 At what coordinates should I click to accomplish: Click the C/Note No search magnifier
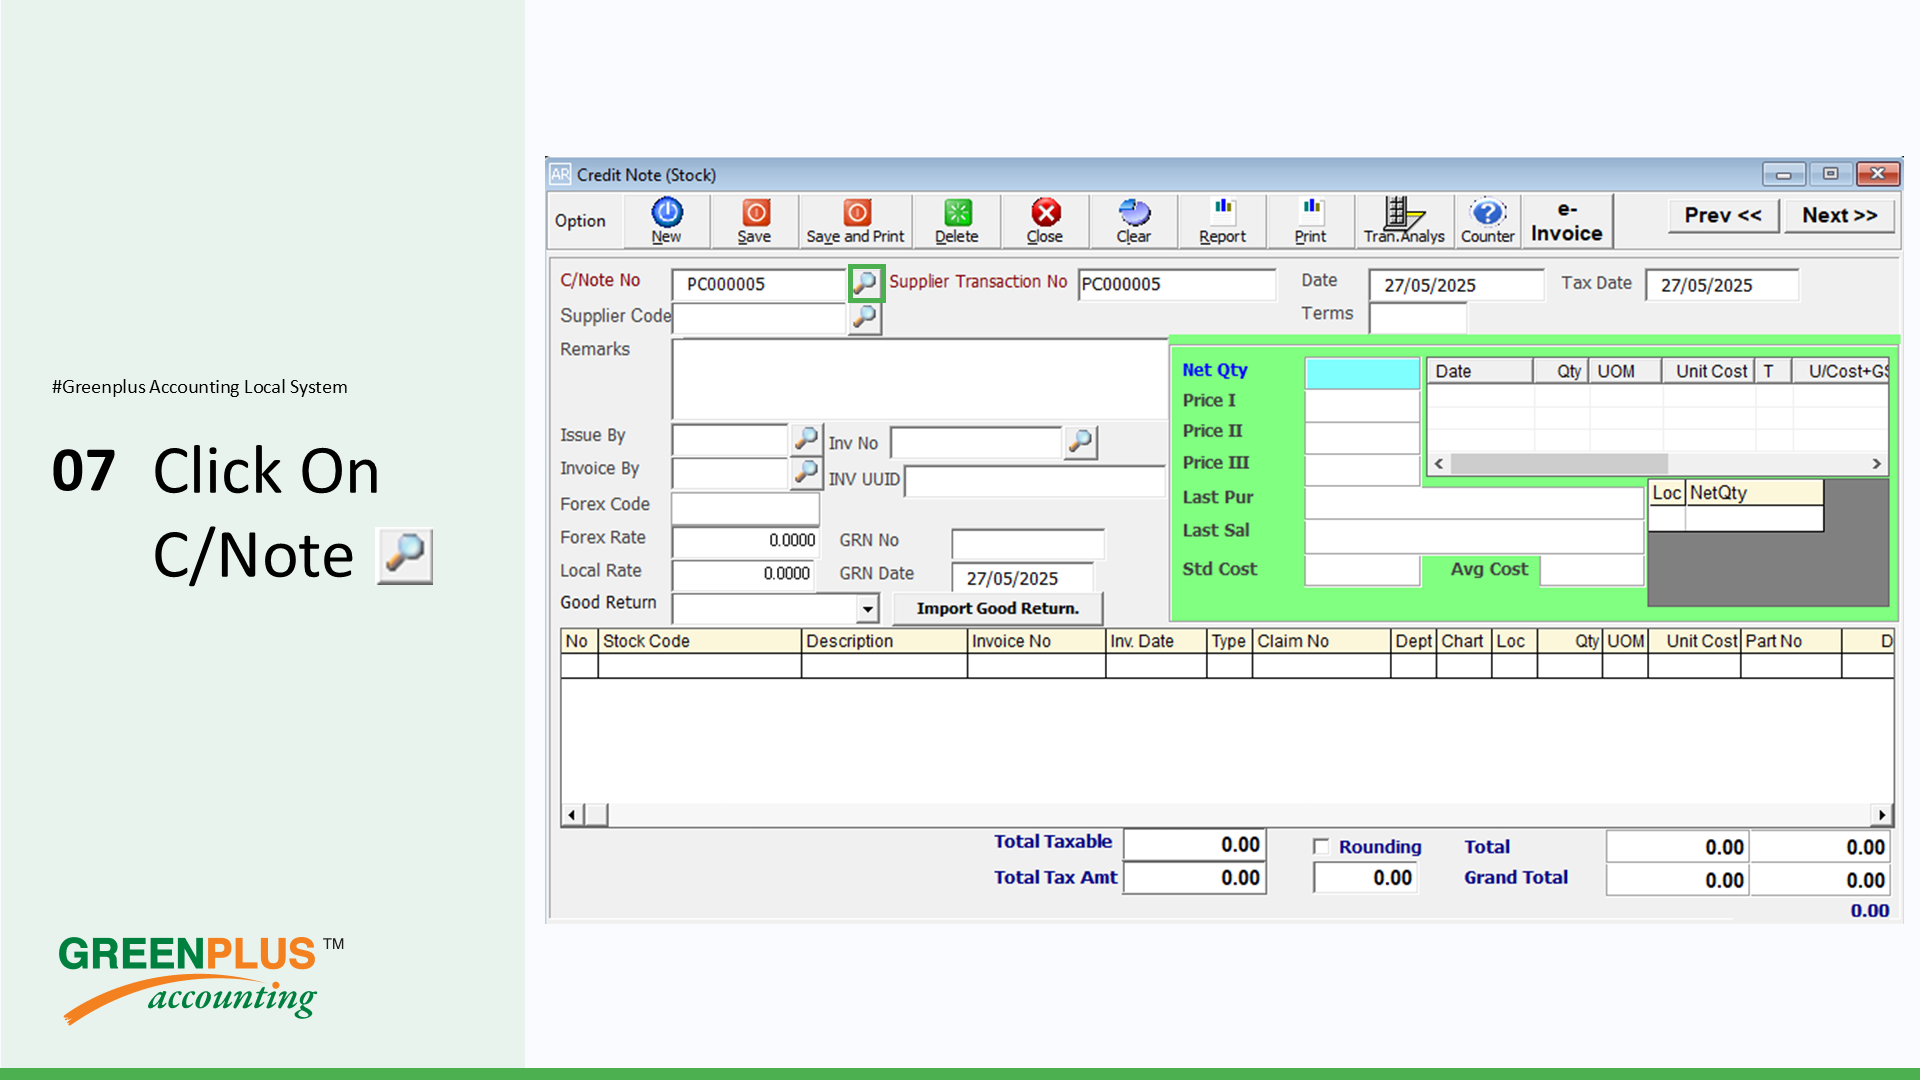(865, 283)
